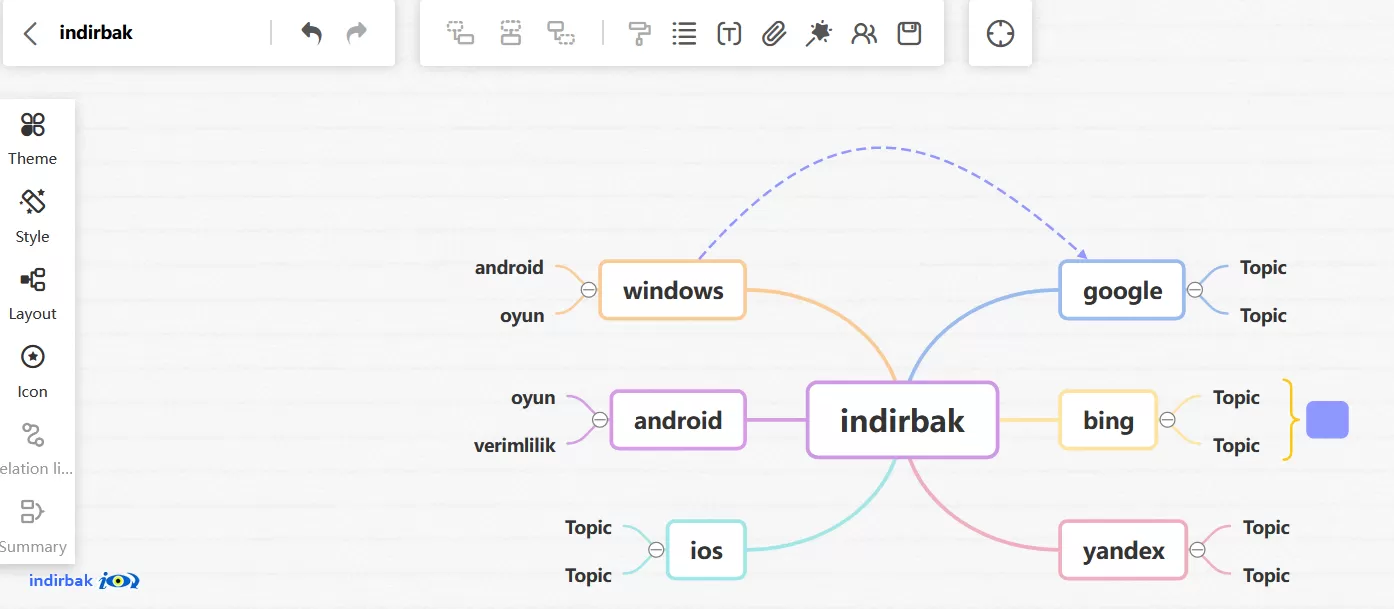
Task: Select the Summary tool
Action: point(33,526)
